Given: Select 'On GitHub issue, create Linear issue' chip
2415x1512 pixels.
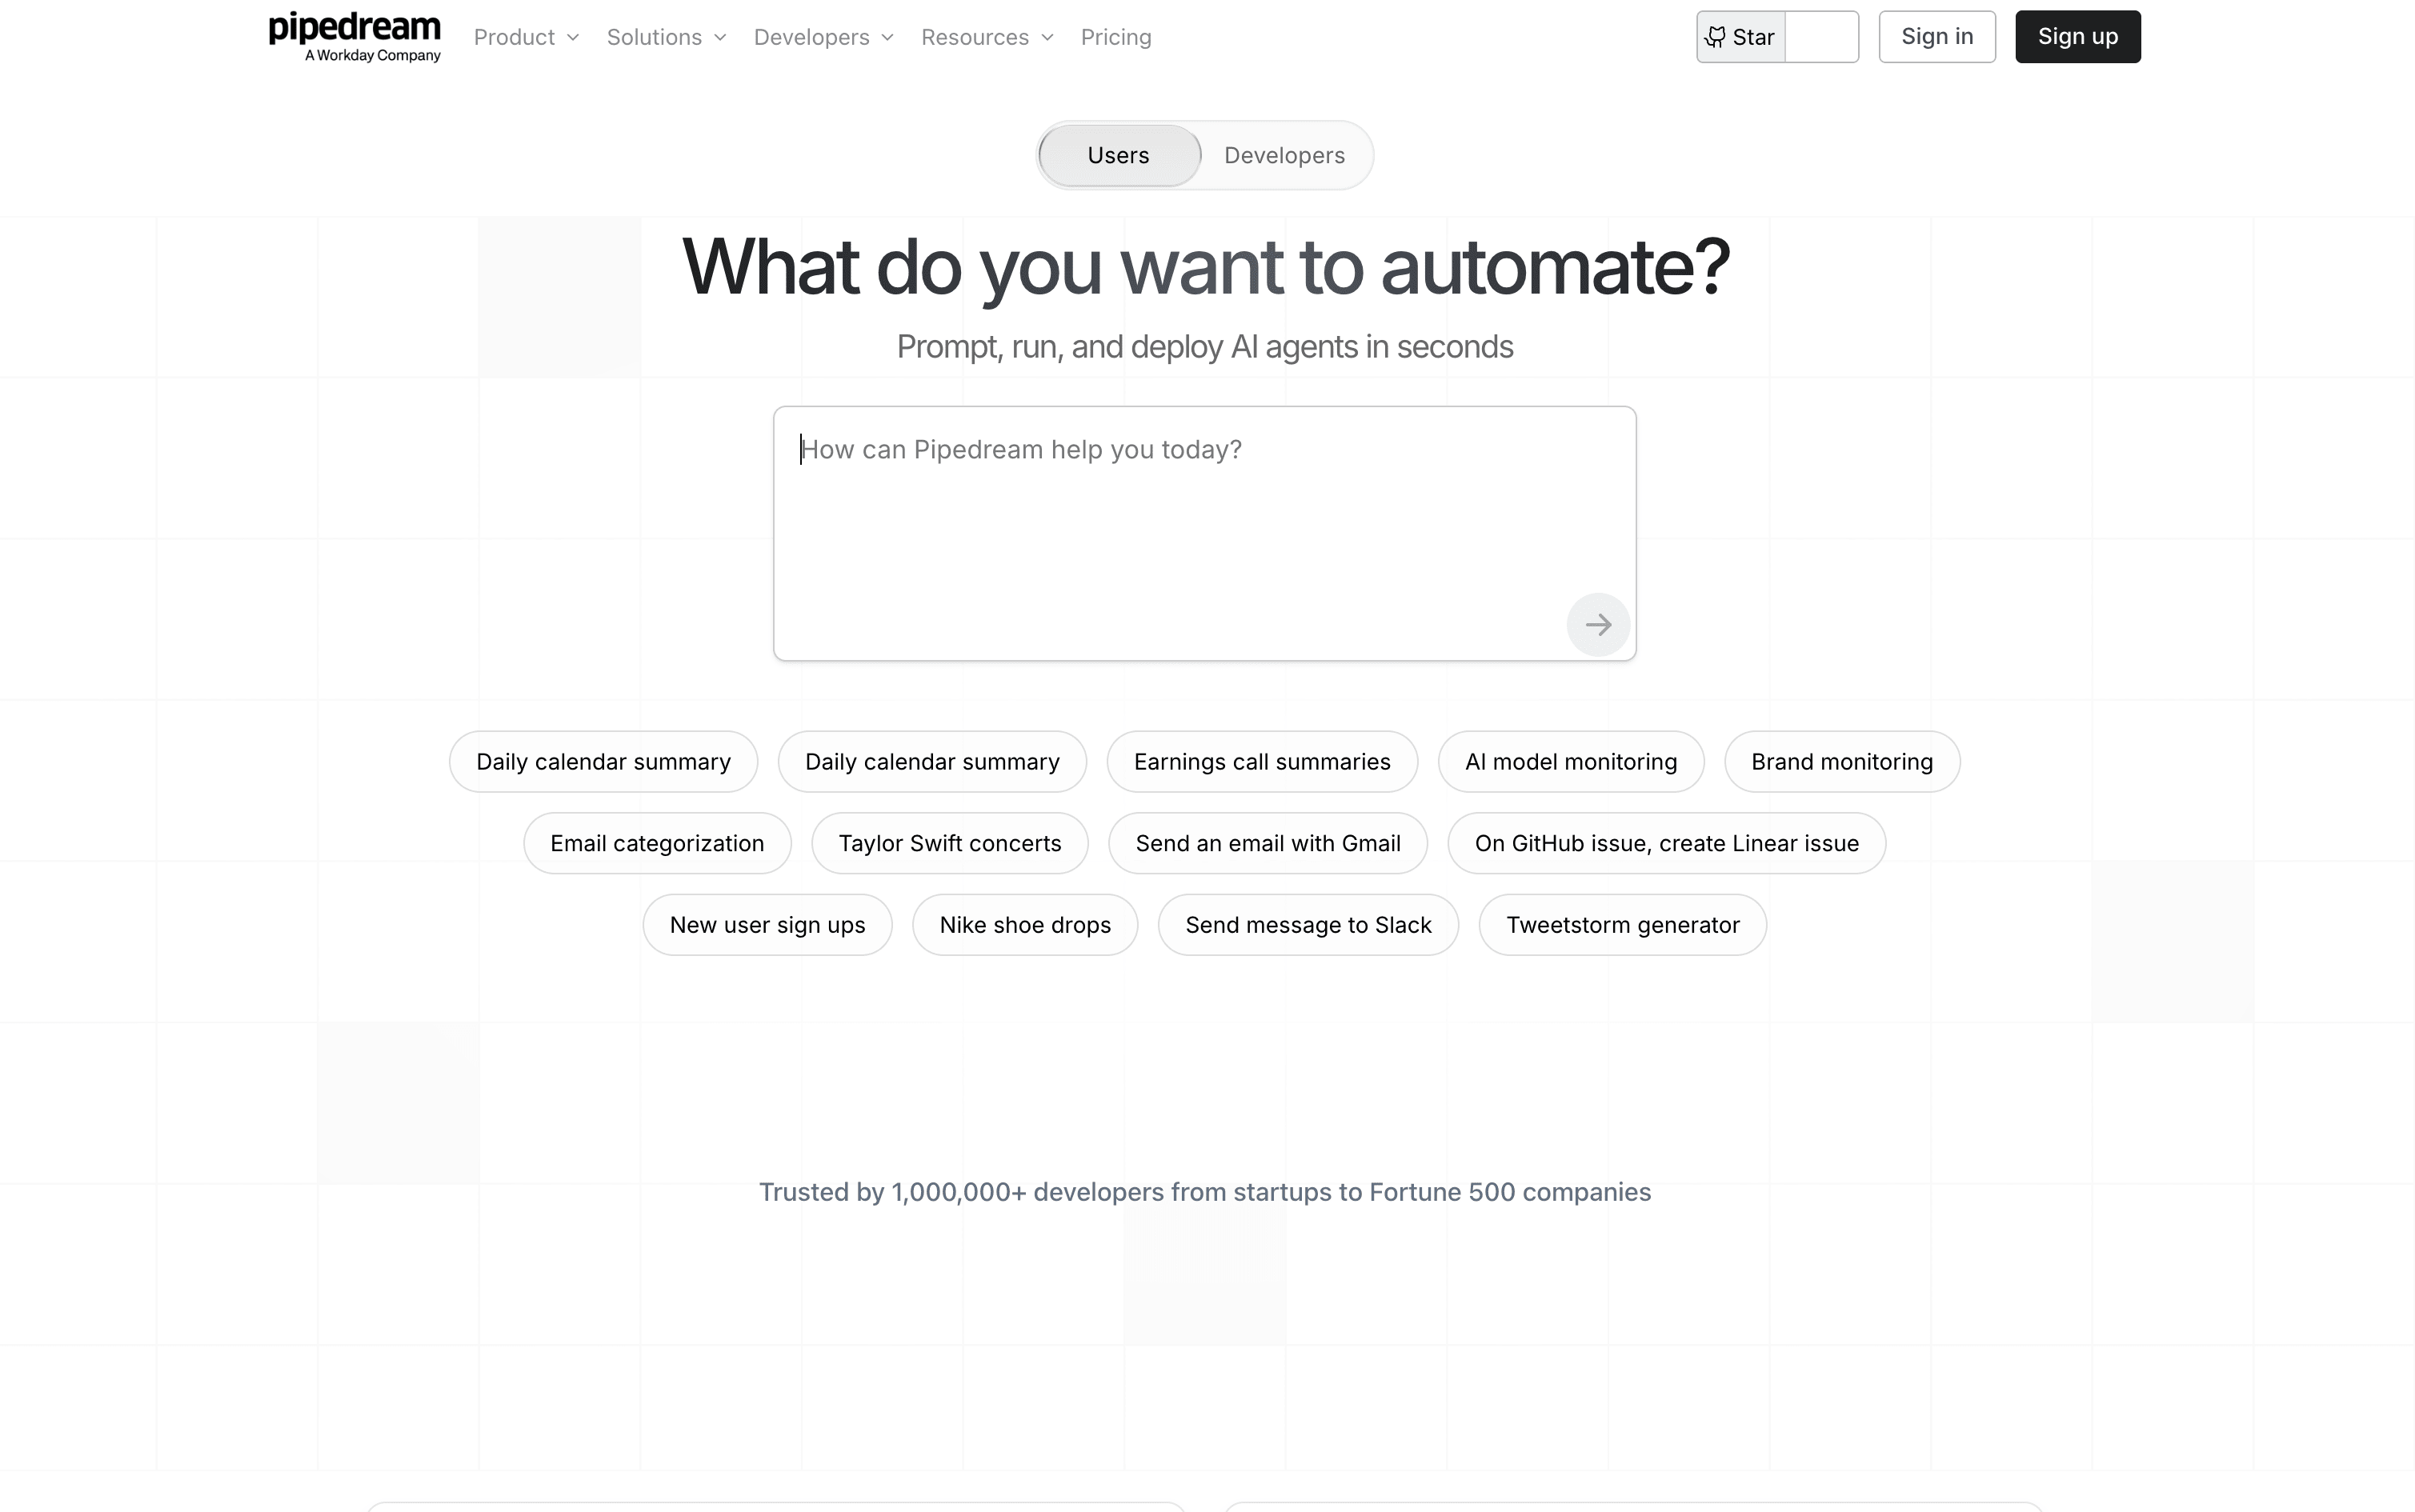Looking at the screenshot, I should [x=1667, y=843].
